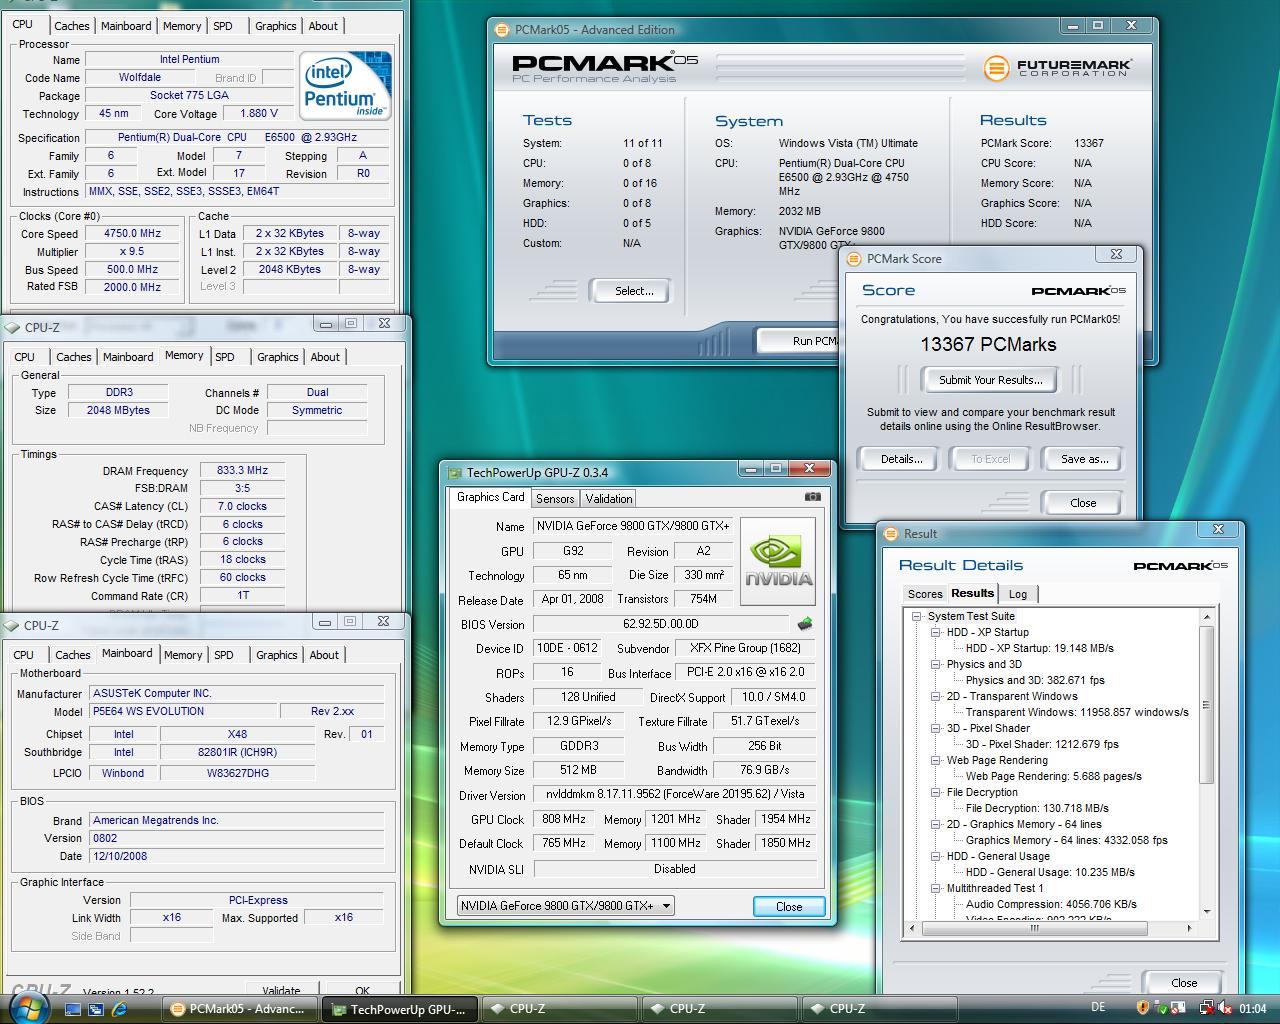
Task: Click the BIOS save chip icon in GPU-Z
Action: coord(804,624)
